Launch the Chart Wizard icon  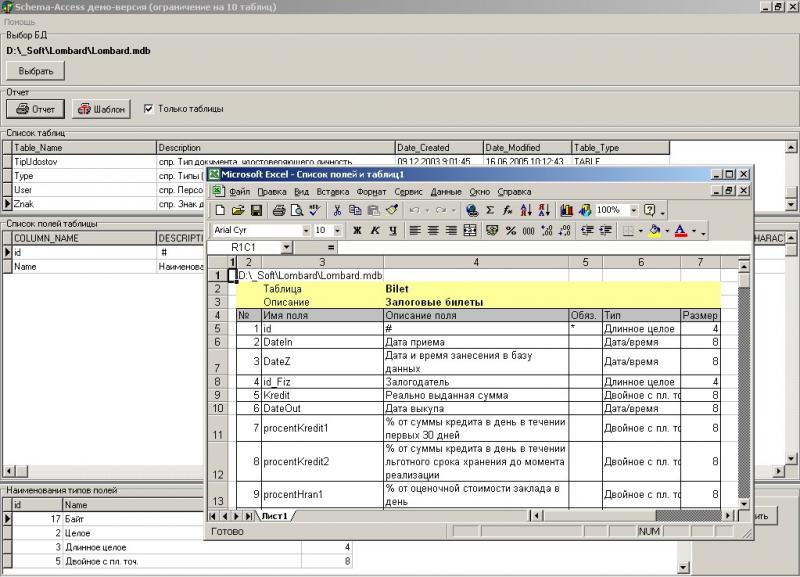[566, 210]
